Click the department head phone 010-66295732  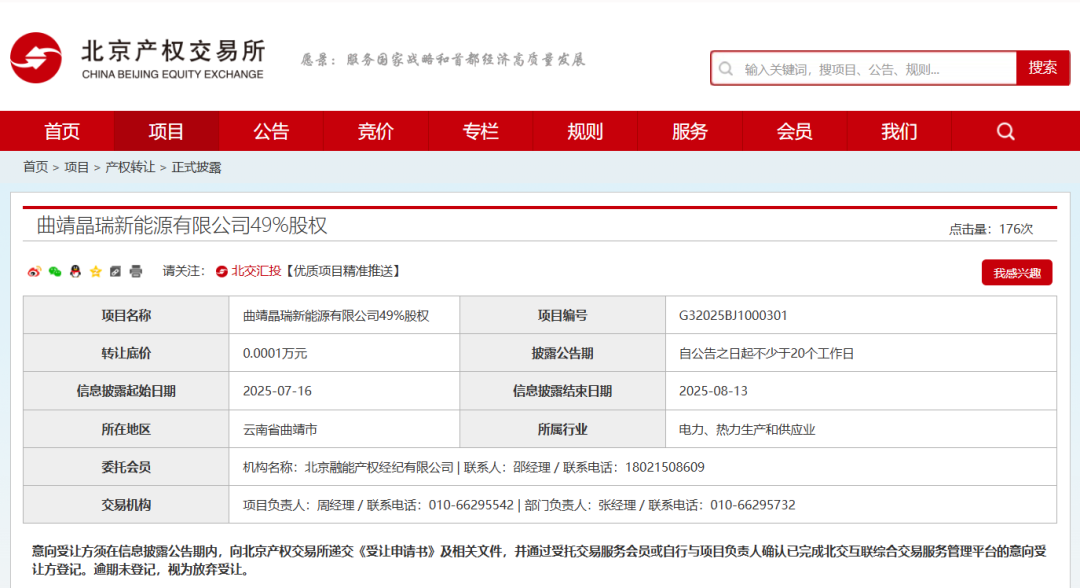pyautogui.click(x=753, y=505)
